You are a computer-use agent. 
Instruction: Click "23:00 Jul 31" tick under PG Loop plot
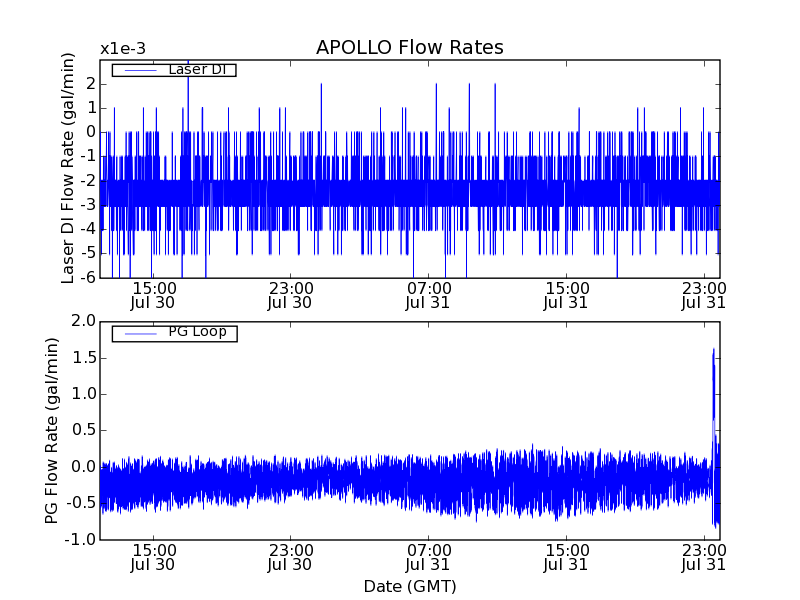704,558
